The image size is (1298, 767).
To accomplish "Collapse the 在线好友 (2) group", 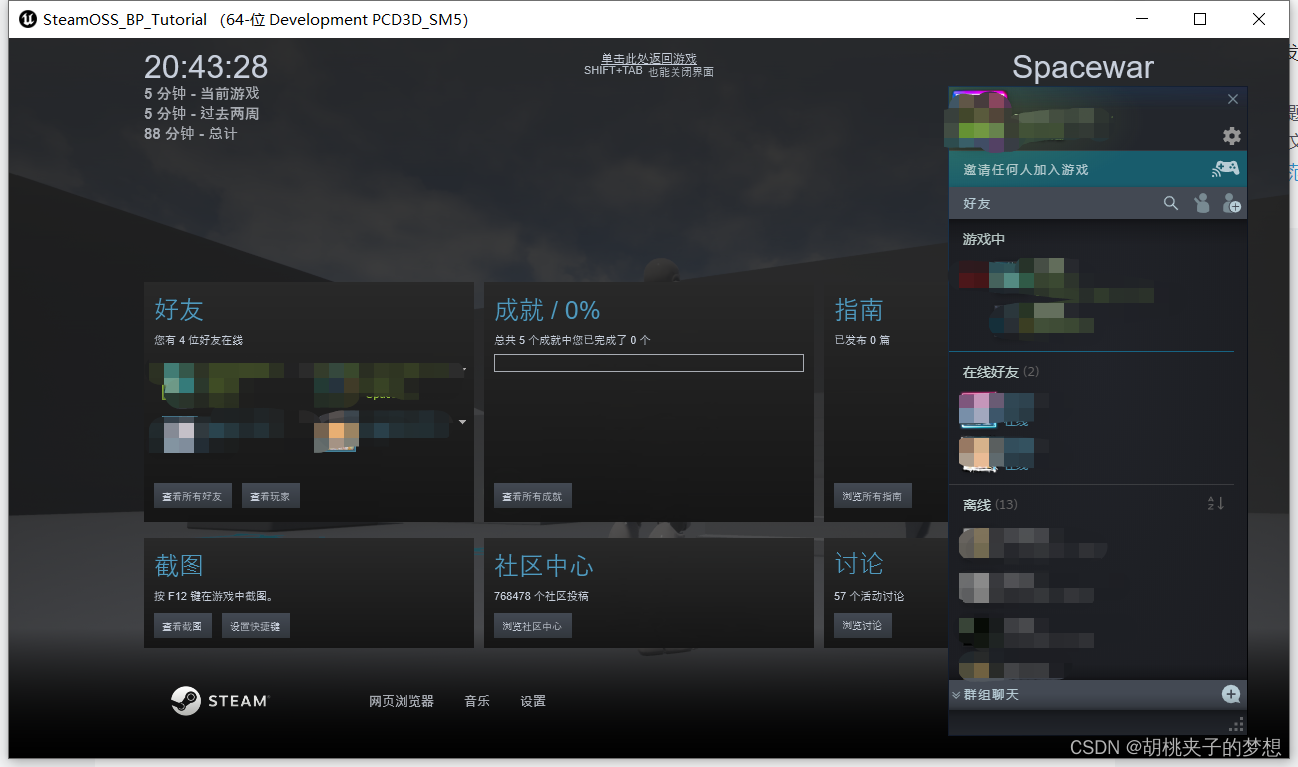I will 1001,372.
